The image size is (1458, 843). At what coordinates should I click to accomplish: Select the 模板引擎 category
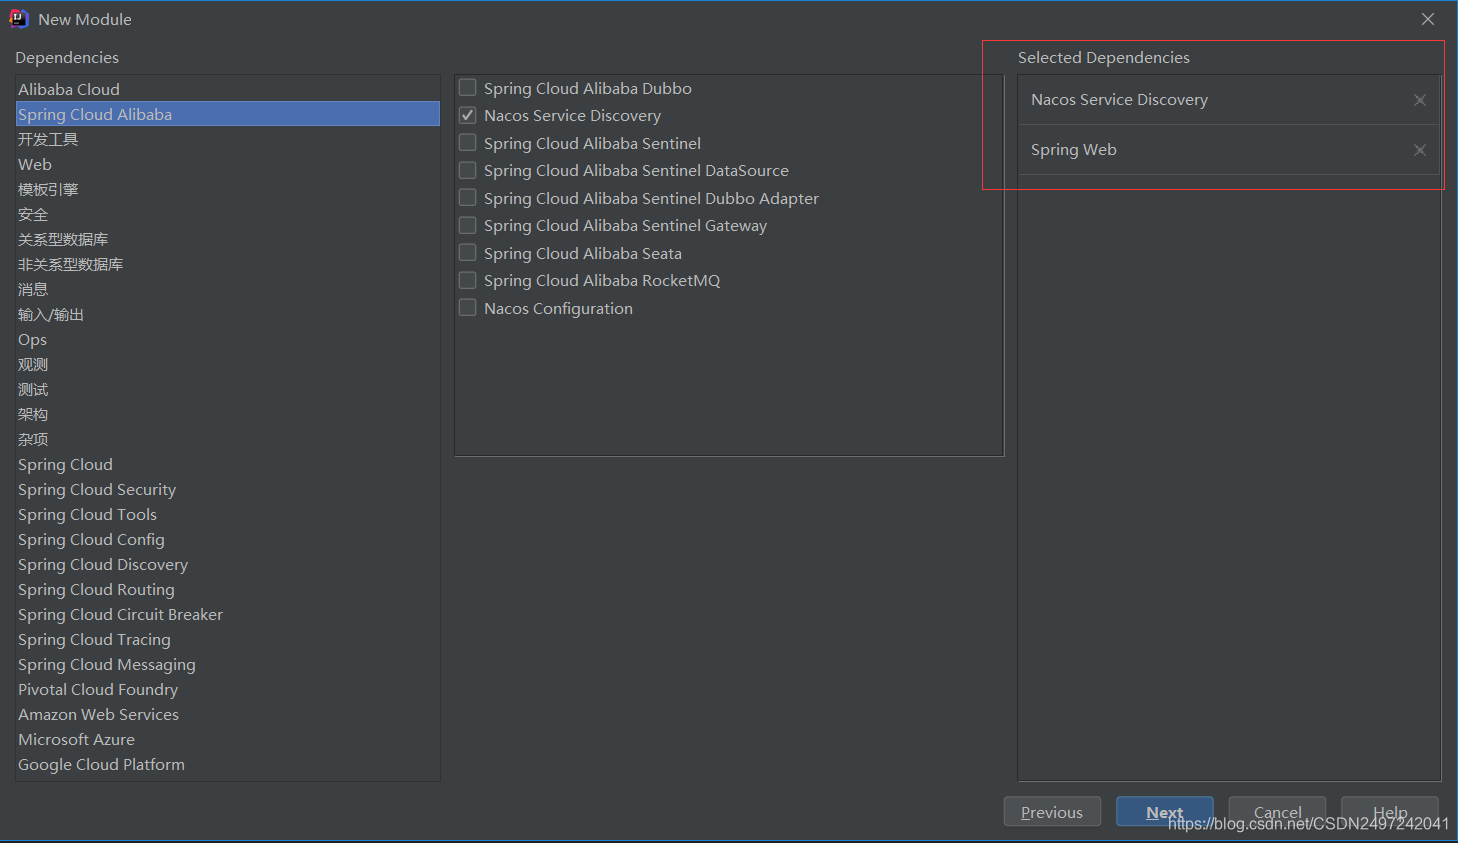coord(228,189)
